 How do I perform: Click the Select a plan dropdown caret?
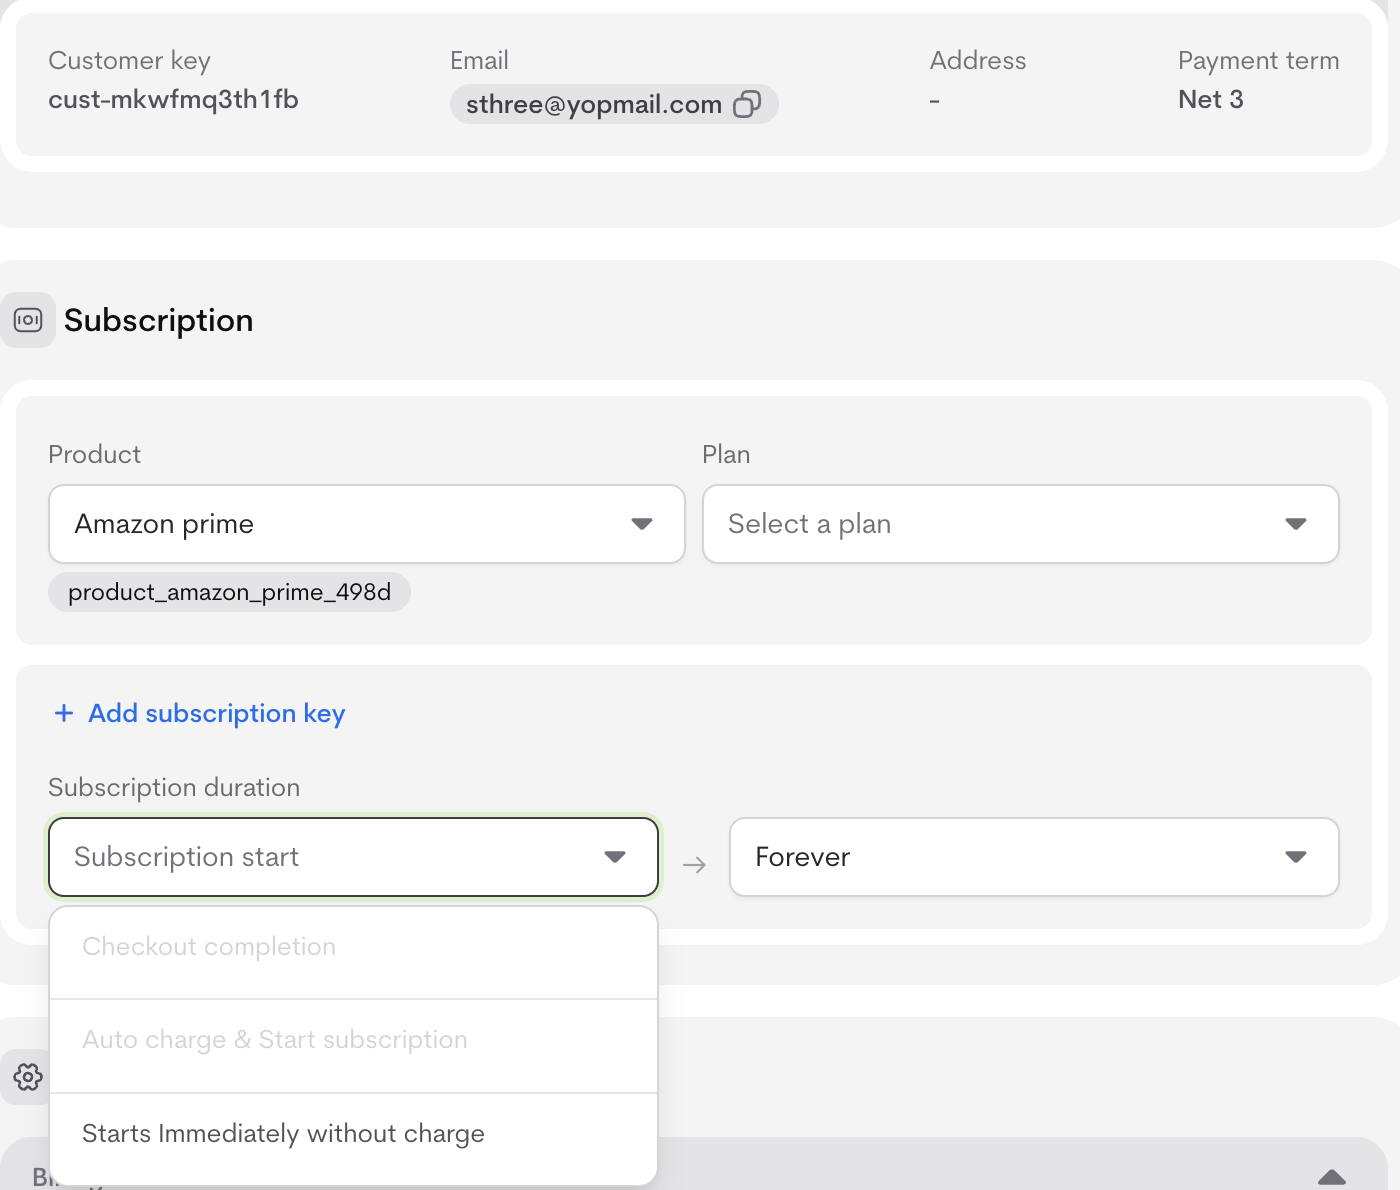click(x=1296, y=524)
